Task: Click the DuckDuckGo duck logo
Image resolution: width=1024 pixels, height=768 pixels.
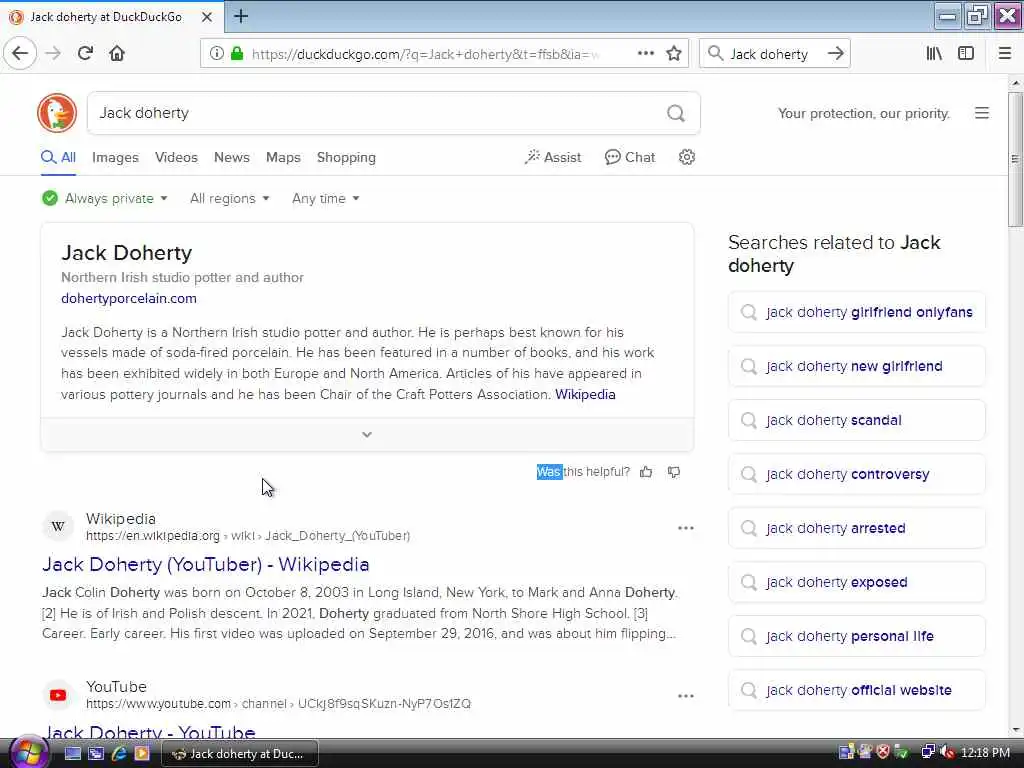Action: pos(57,113)
